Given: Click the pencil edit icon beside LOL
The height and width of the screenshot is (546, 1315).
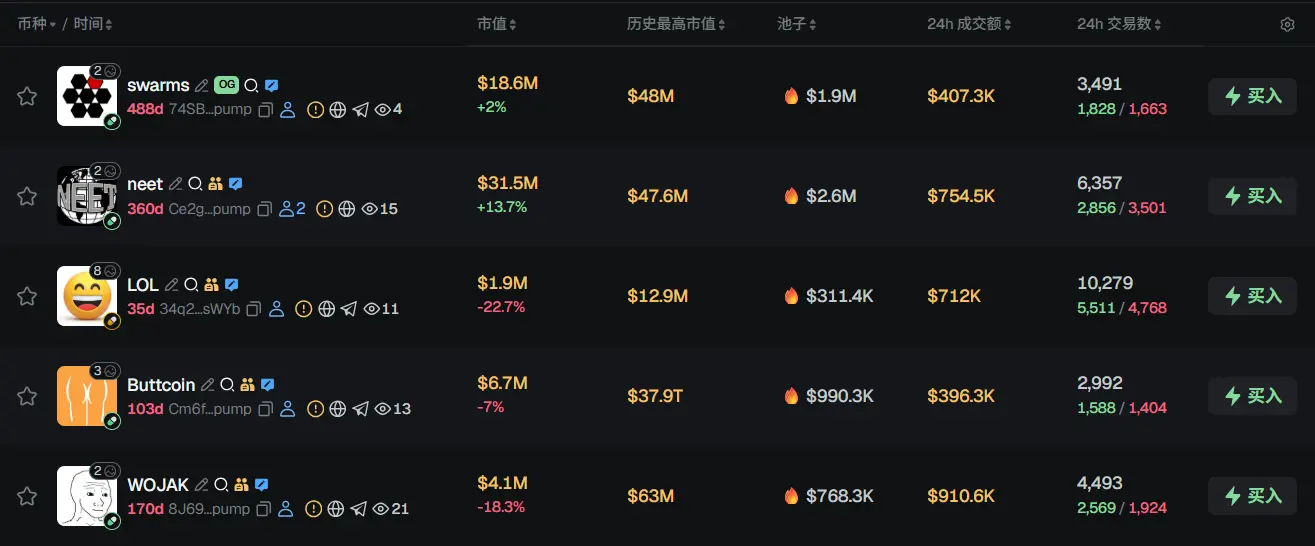Looking at the screenshot, I should 171,285.
